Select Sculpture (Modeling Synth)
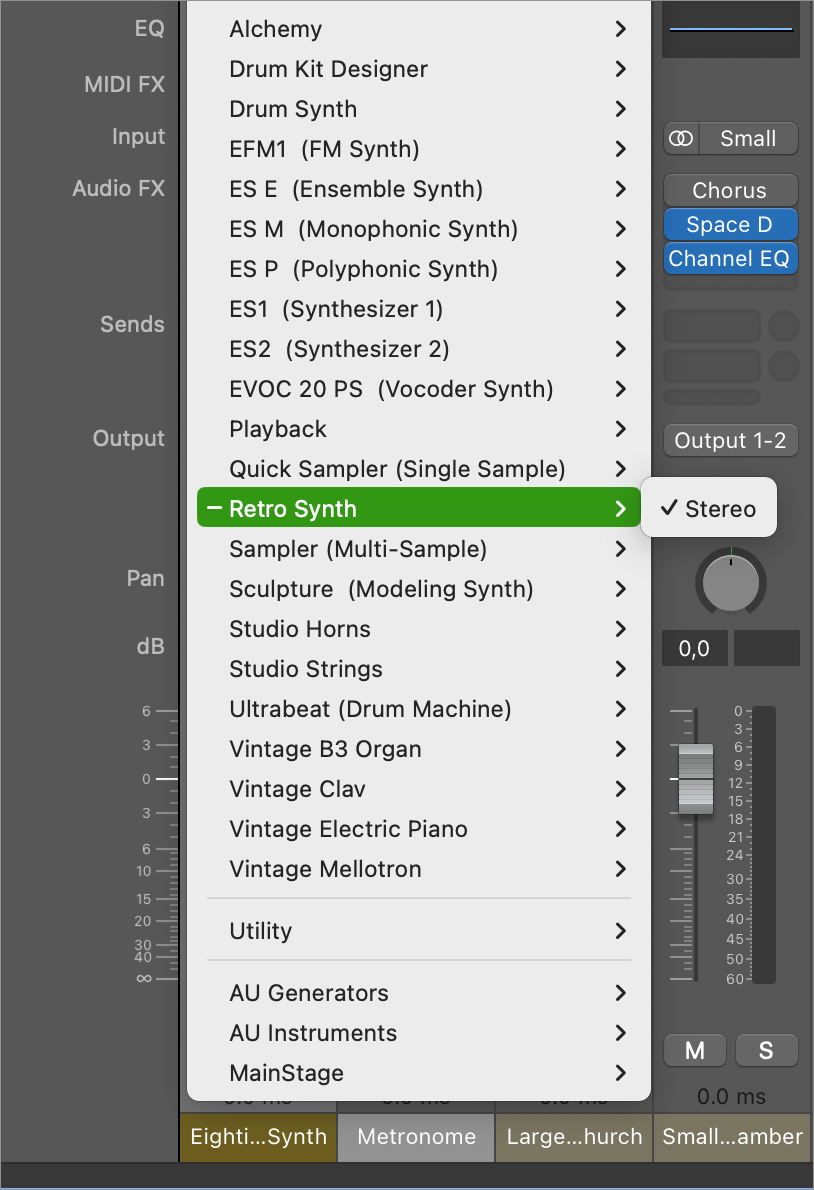814x1190 pixels. click(419, 589)
